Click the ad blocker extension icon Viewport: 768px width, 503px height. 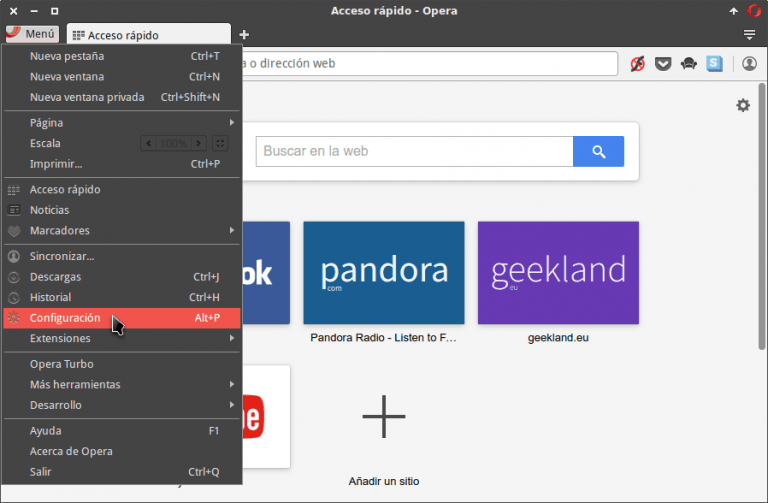click(x=638, y=64)
